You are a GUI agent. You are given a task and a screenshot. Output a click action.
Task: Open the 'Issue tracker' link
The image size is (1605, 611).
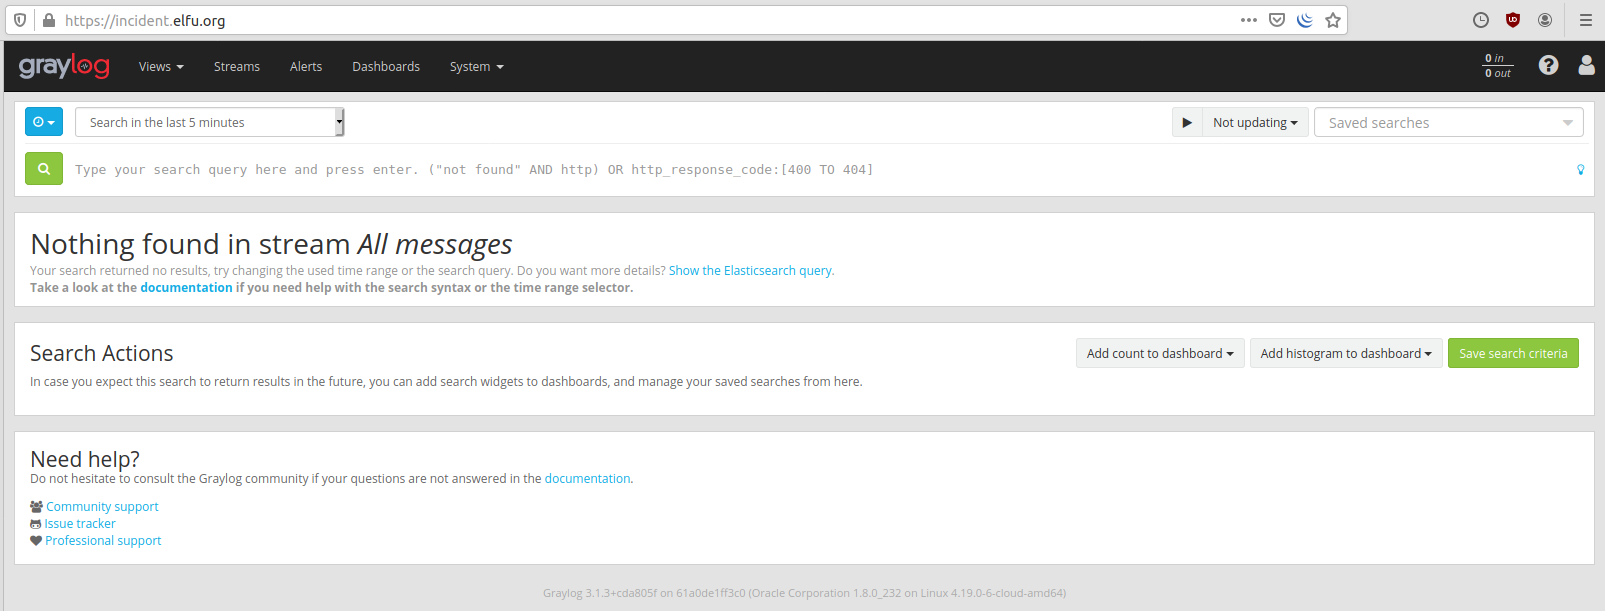coord(80,523)
